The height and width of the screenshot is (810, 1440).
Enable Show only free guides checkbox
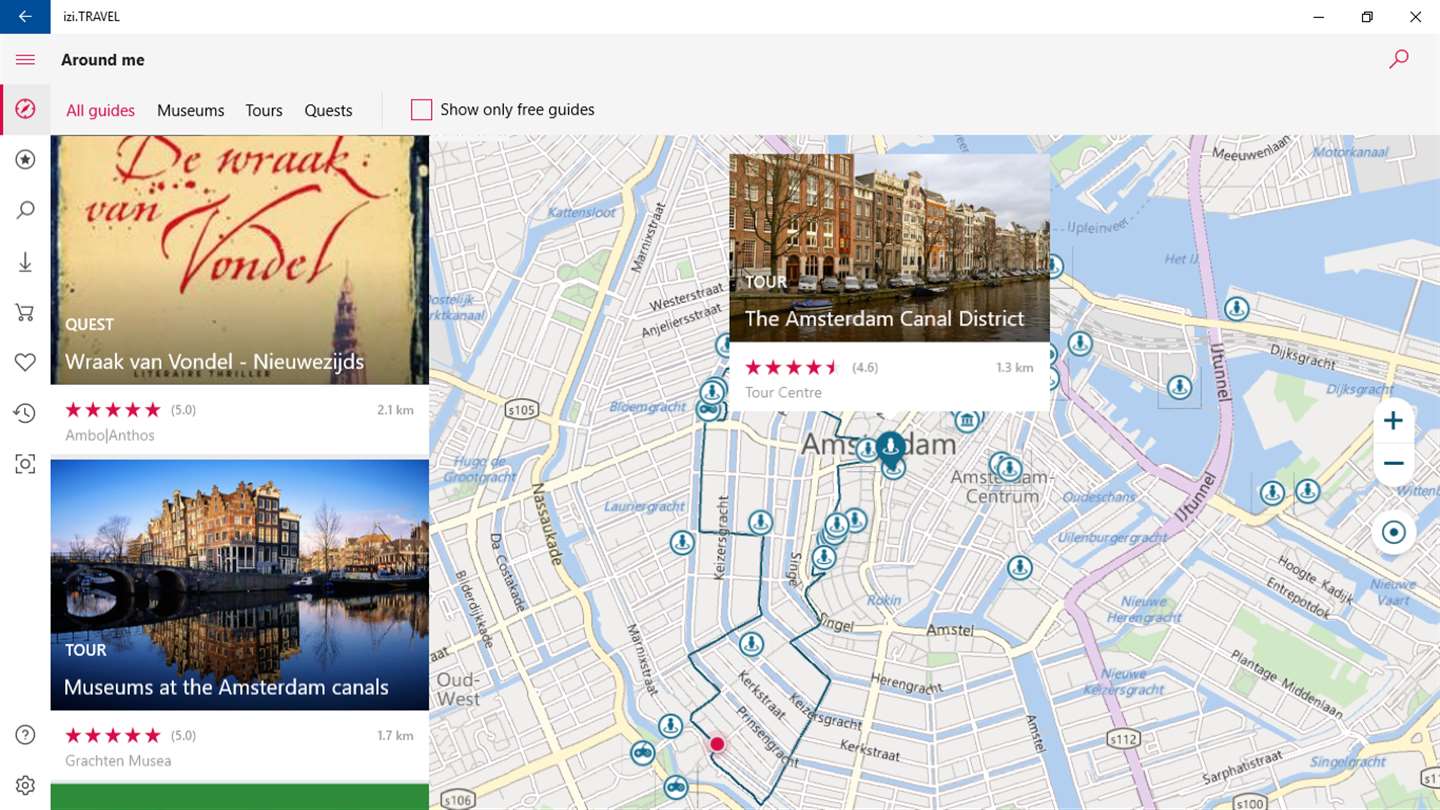(x=421, y=110)
